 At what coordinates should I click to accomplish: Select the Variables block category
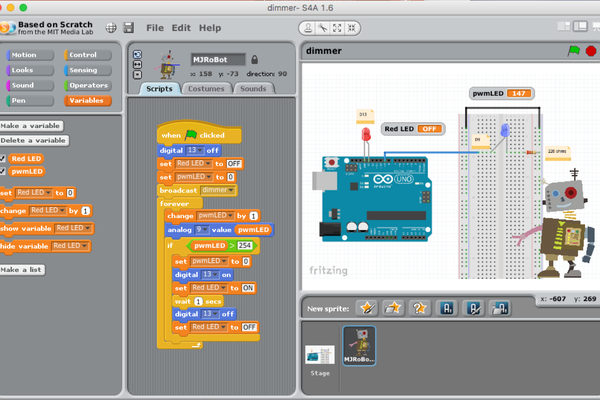click(88, 101)
